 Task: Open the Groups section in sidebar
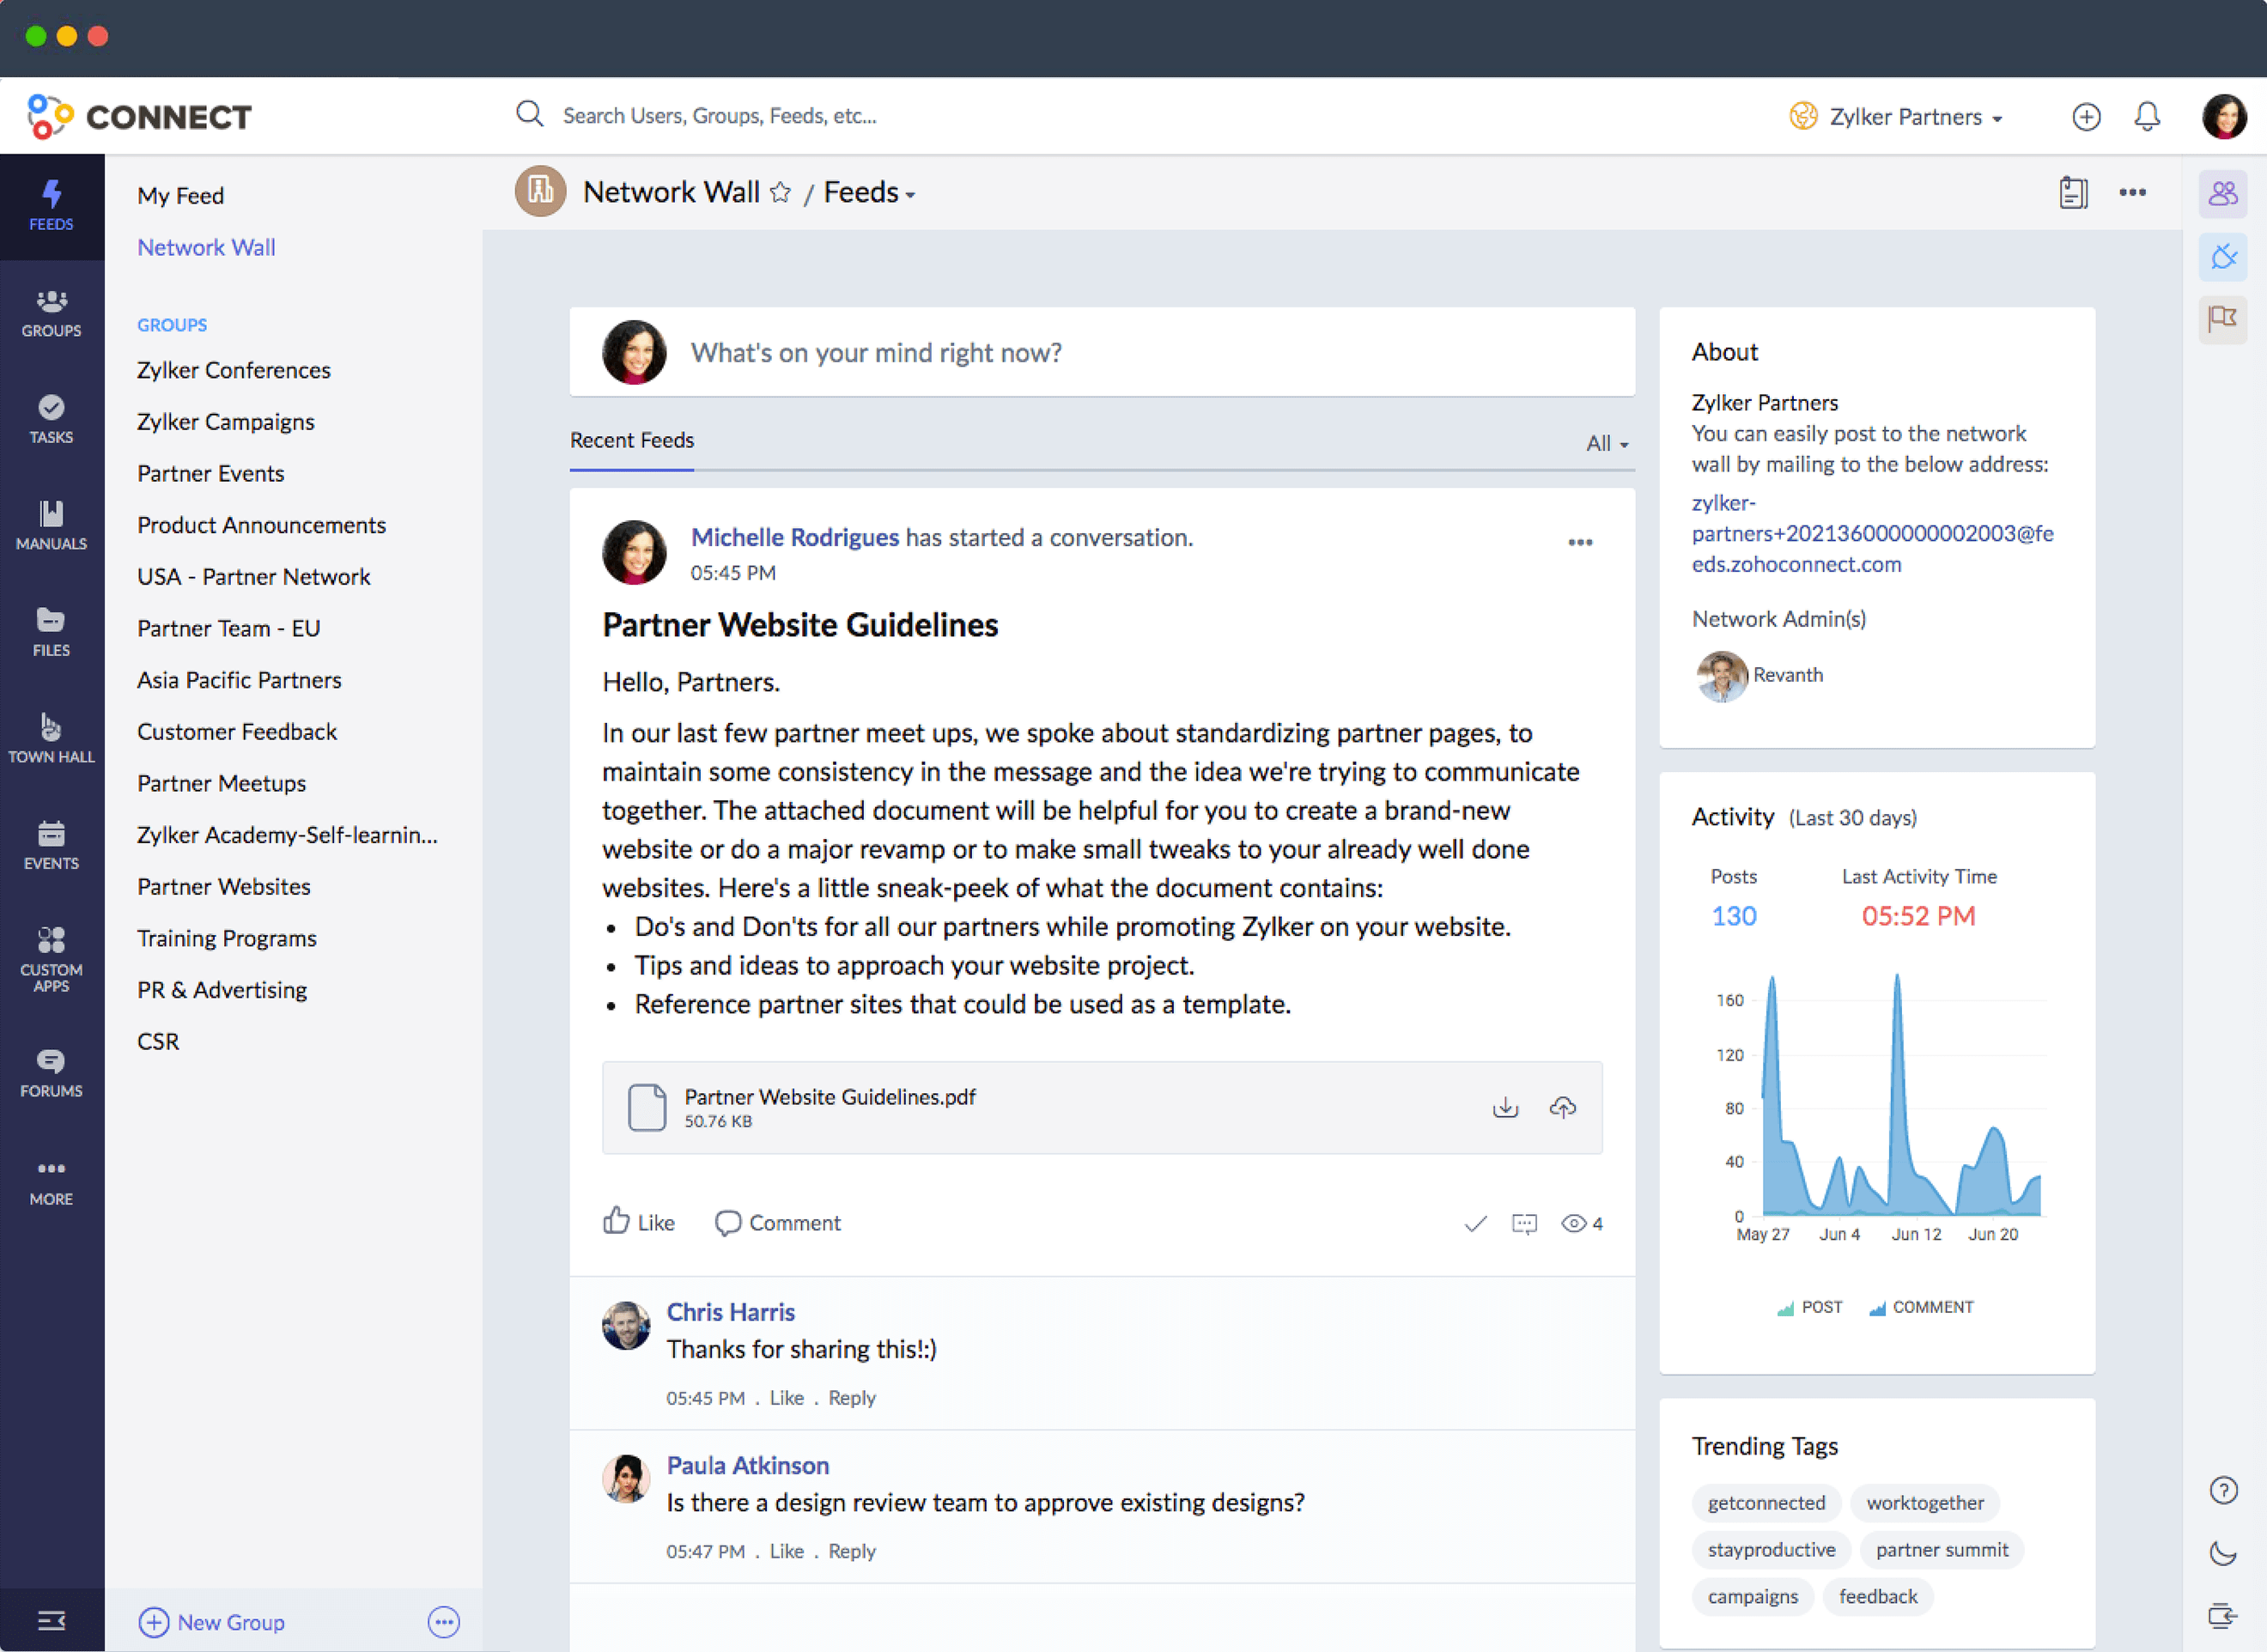(x=51, y=313)
